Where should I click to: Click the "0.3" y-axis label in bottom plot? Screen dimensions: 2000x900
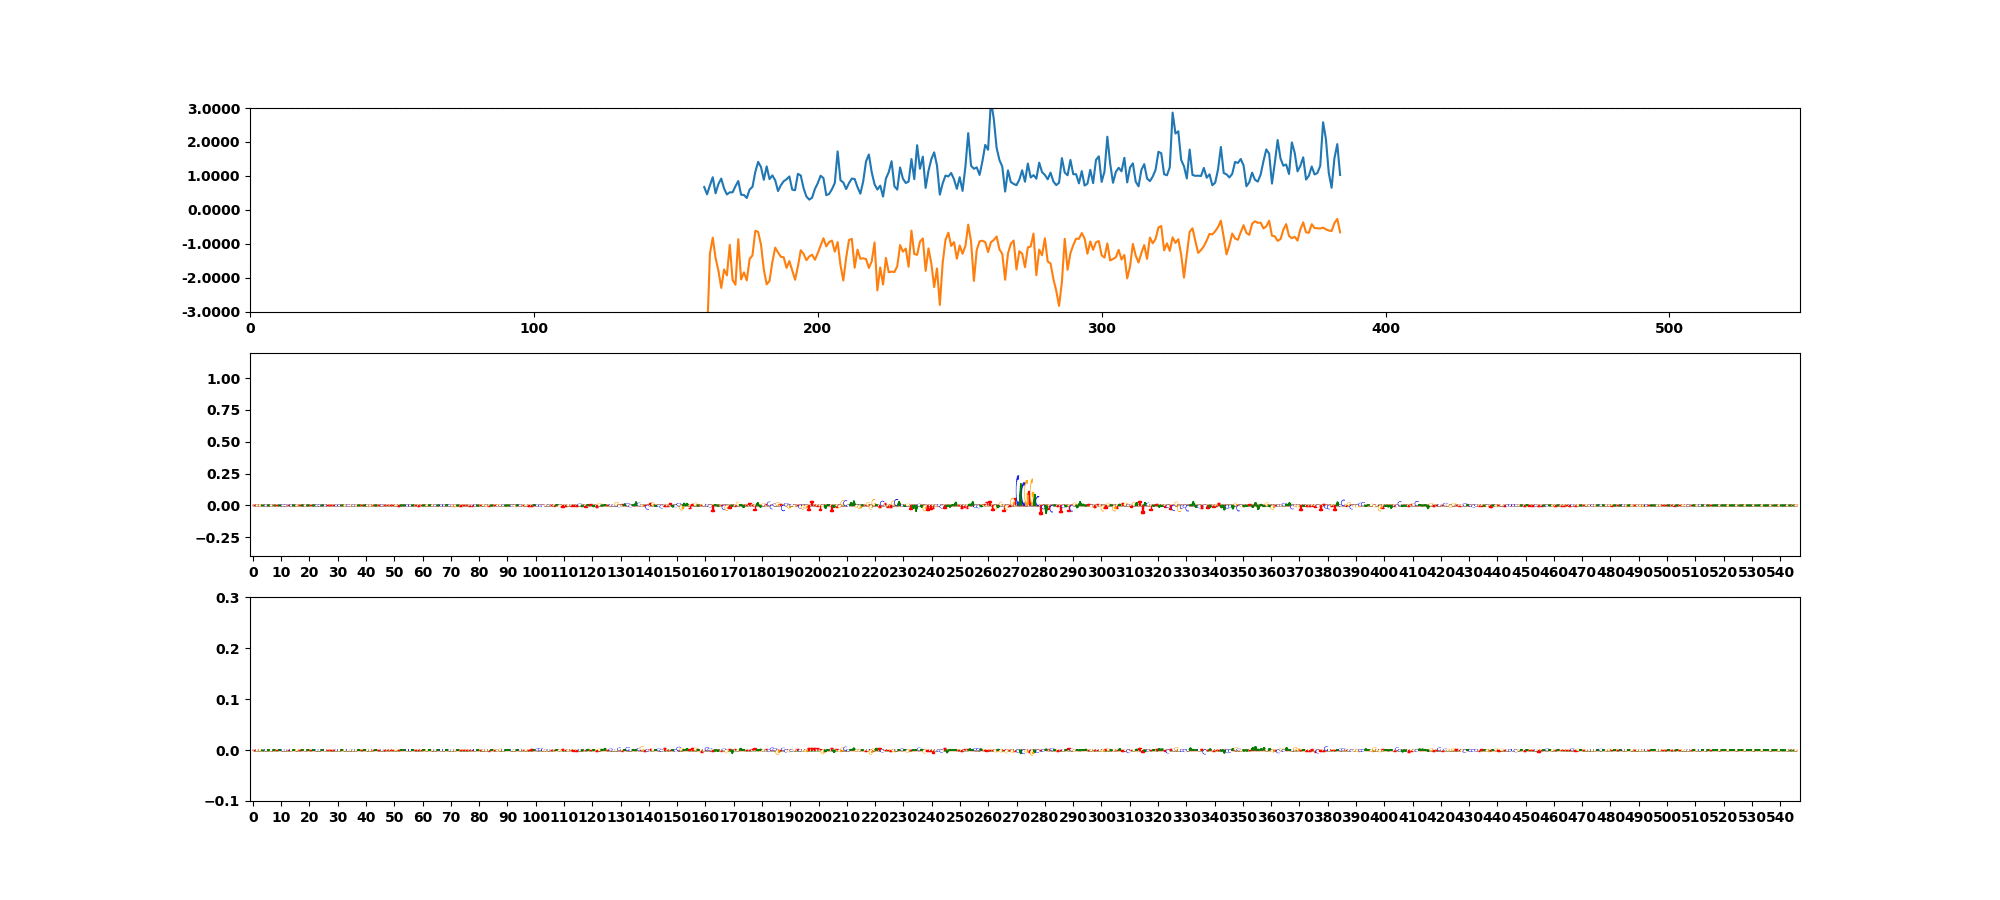pos(228,598)
